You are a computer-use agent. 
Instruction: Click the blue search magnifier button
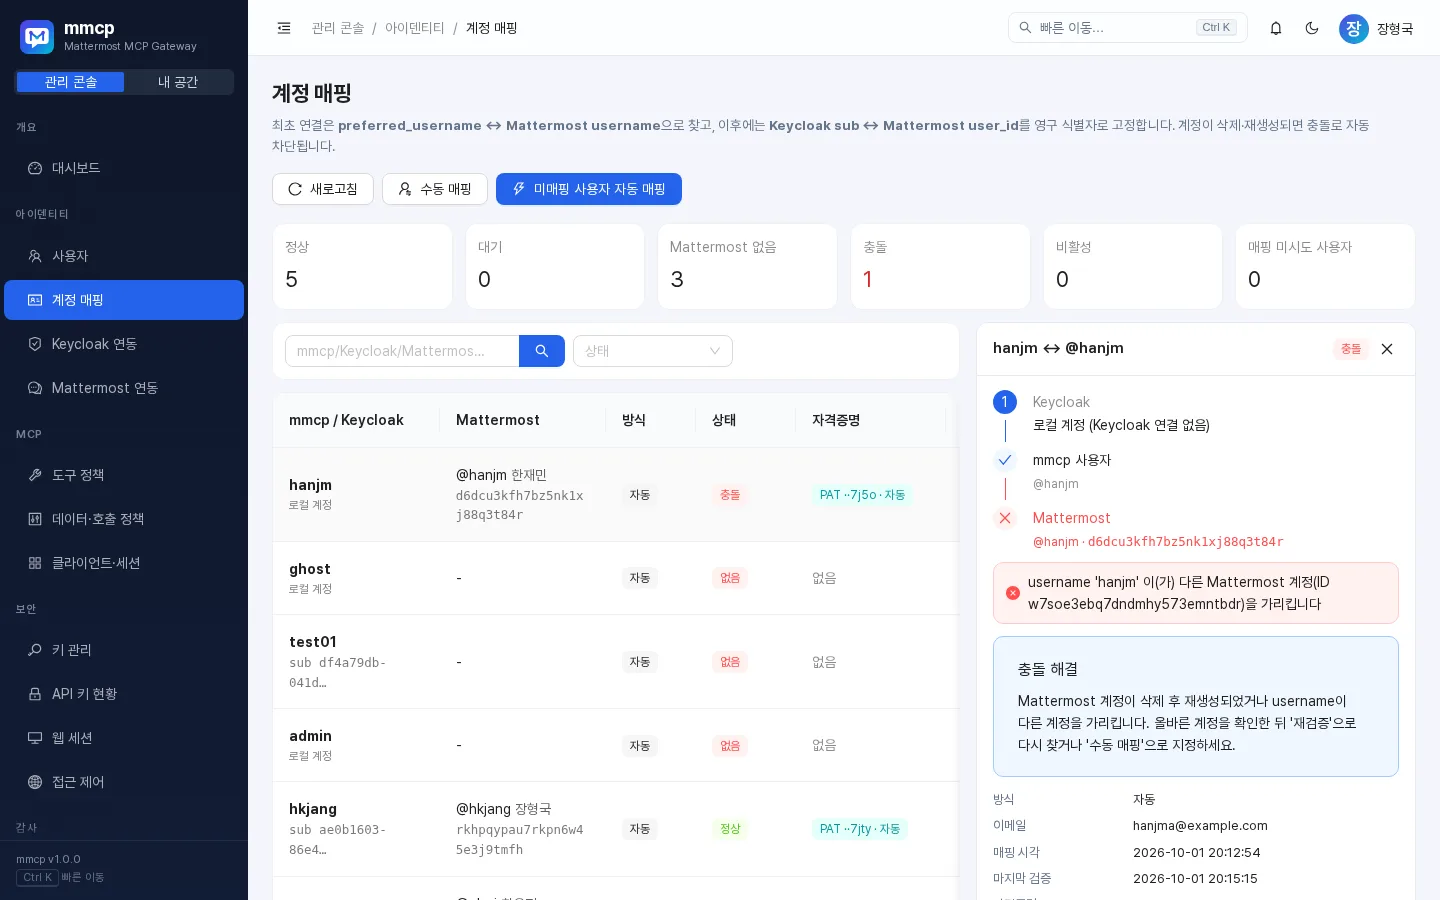click(542, 351)
